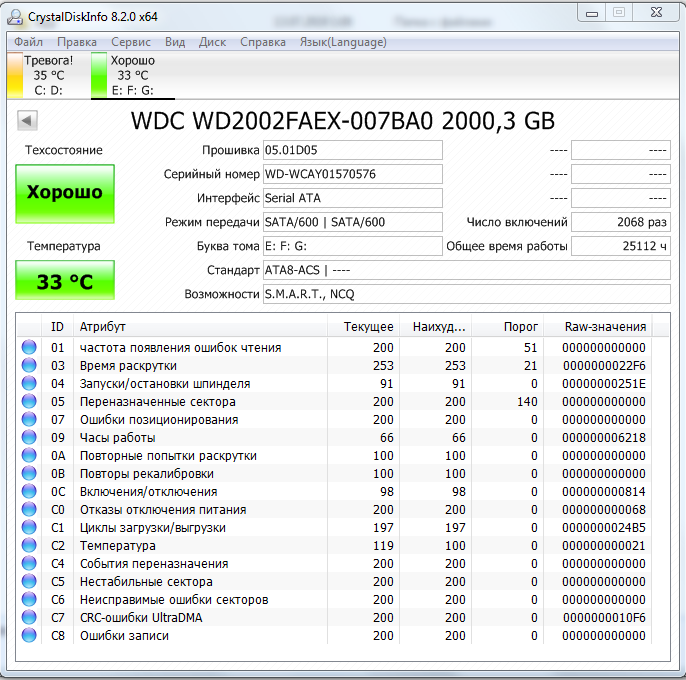Click the Общее время работы value 25112 ч
This screenshot has width=686, height=680.
click(x=621, y=246)
